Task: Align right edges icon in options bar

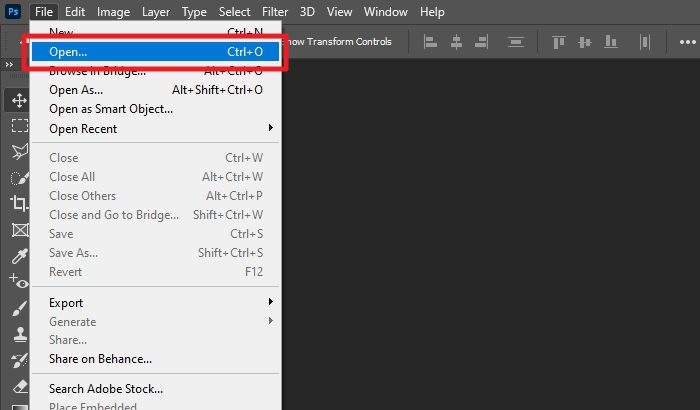Action: point(481,42)
